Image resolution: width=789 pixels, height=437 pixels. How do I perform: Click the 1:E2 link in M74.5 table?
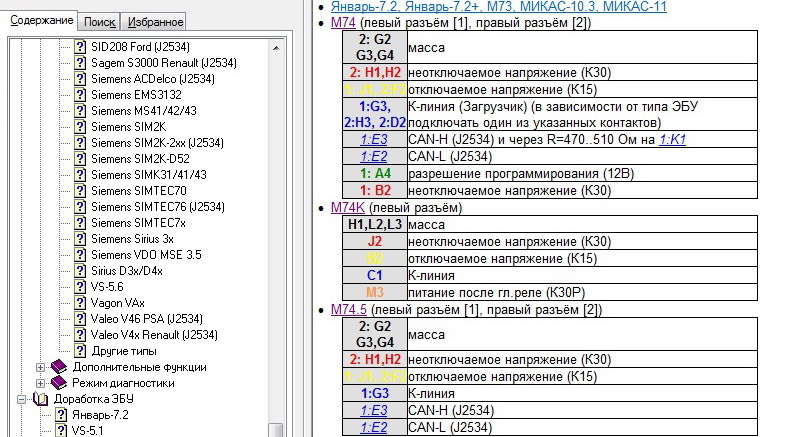tap(374, 427)
